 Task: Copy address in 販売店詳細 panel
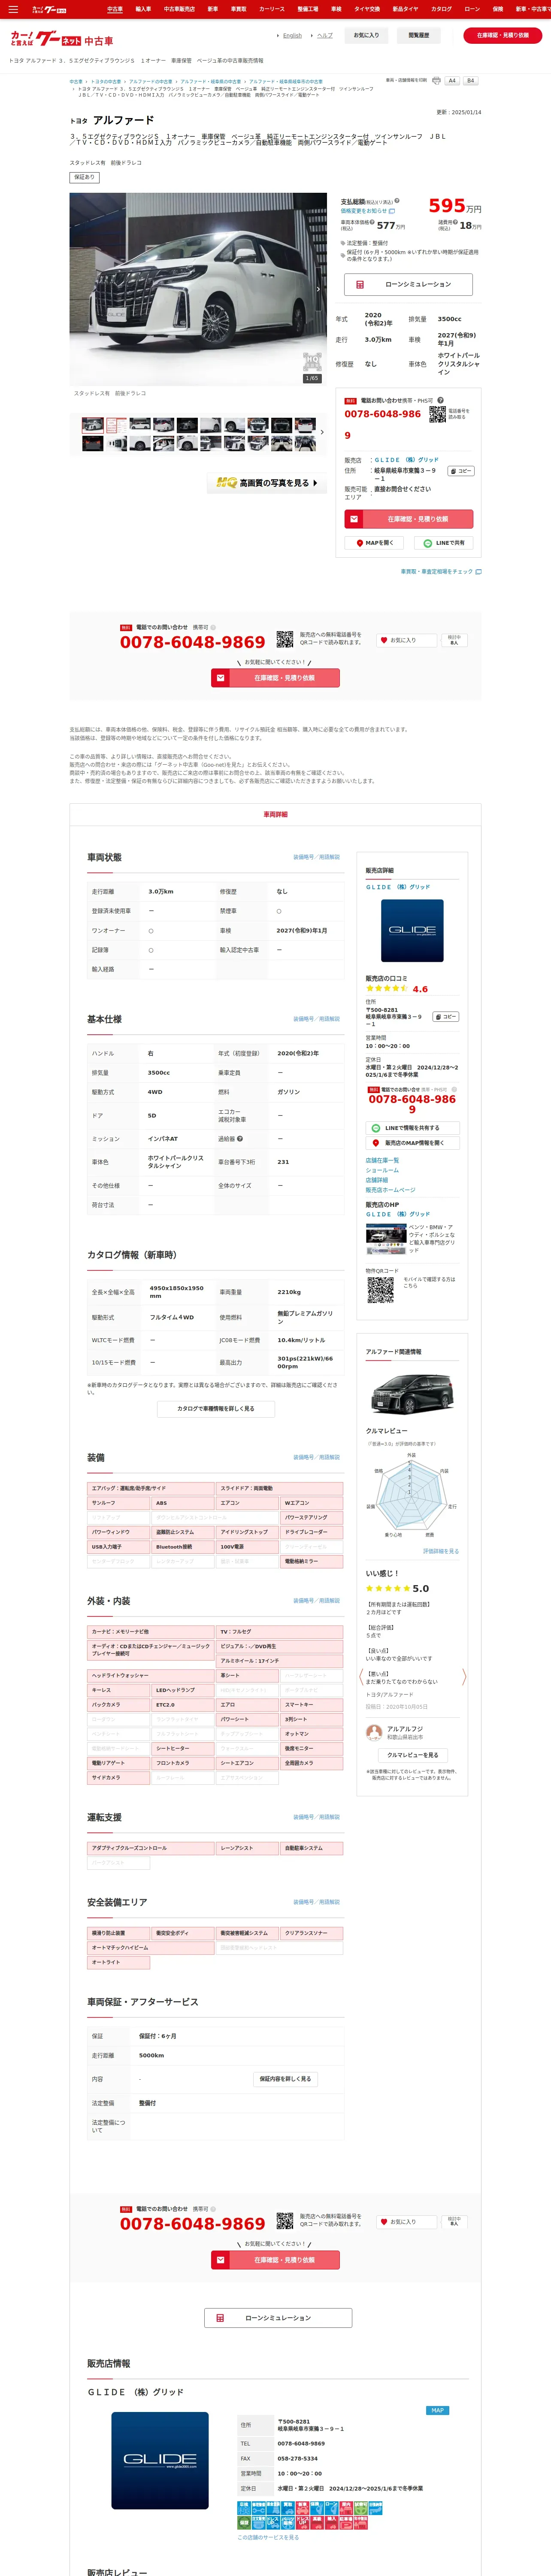(x=446, y=1017)
